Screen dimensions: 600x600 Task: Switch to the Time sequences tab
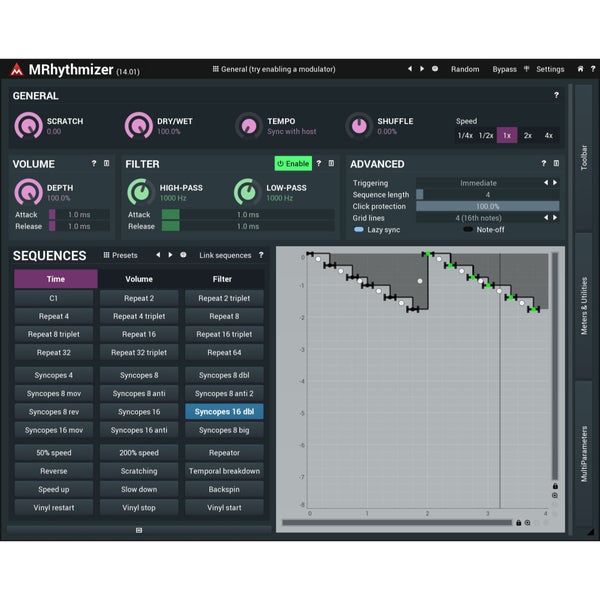point(56,279)
